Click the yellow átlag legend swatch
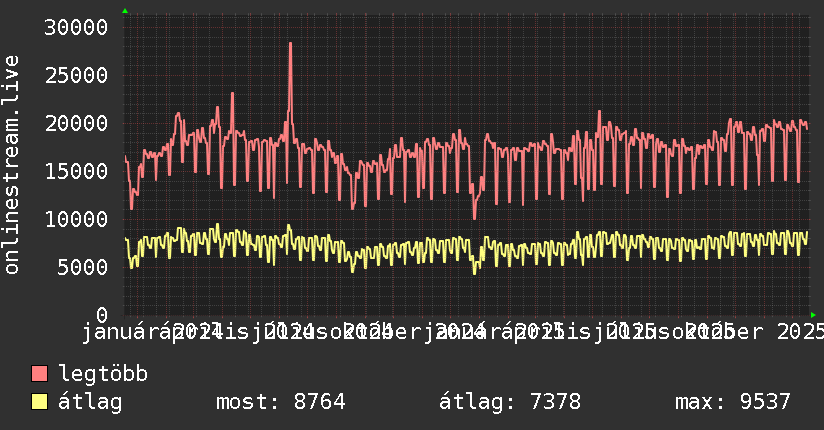 39,402
